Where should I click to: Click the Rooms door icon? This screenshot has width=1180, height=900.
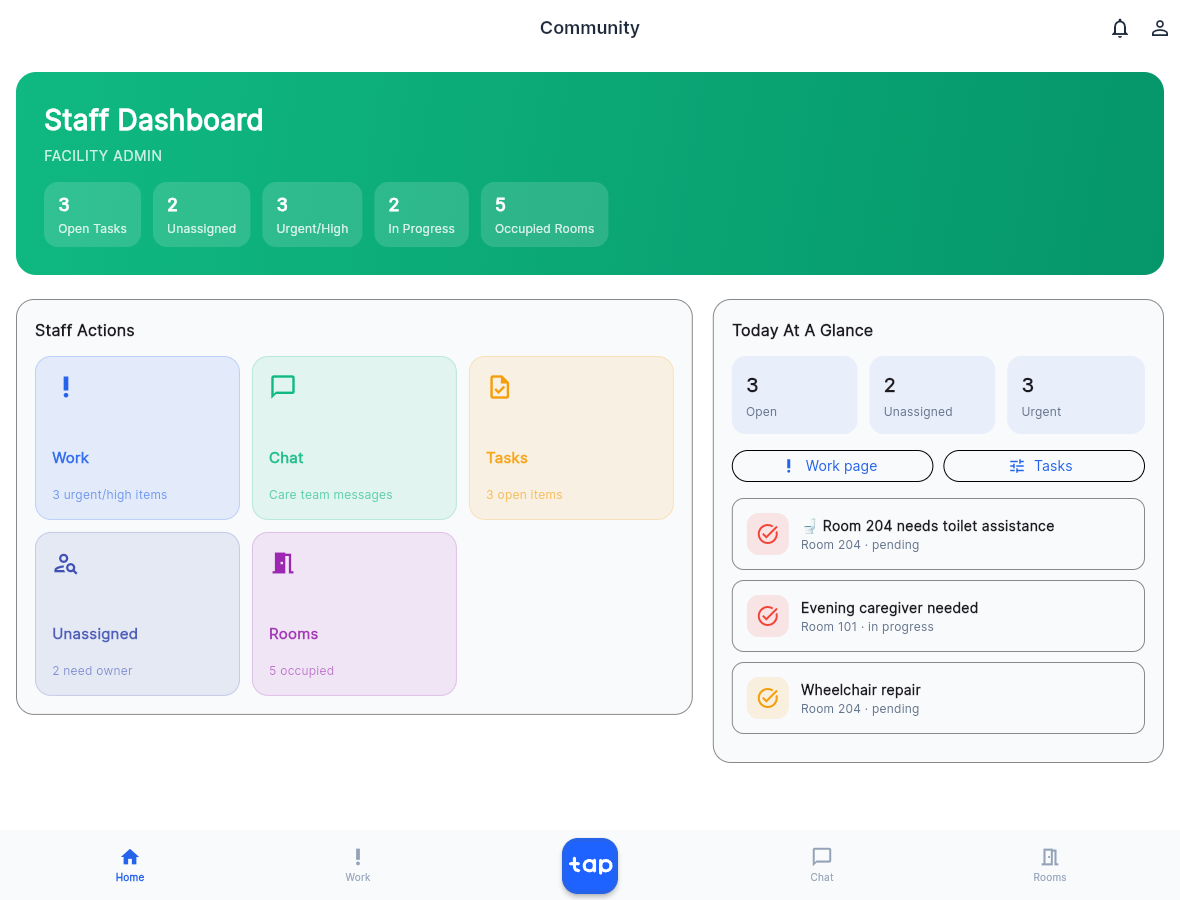point(281,563)
